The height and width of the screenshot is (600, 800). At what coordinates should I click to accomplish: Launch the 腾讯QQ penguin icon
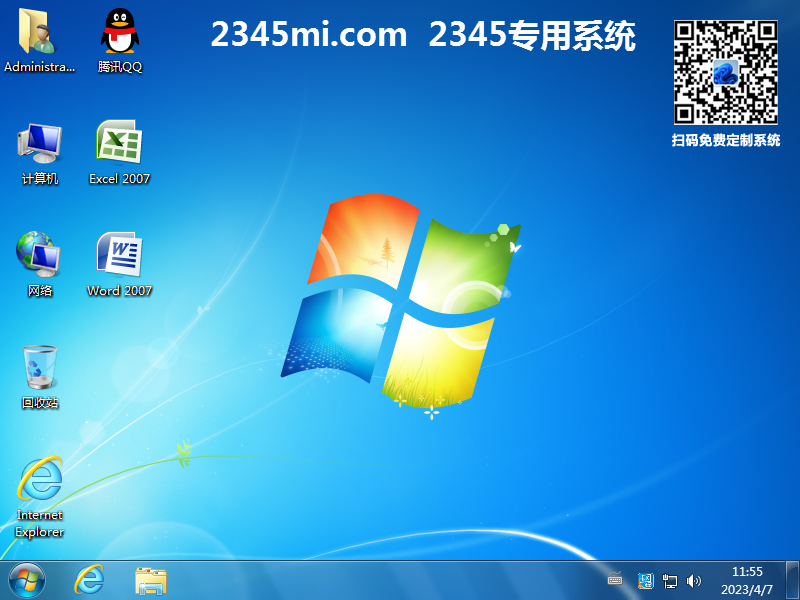pyautogui.click(x=119, y=32)
